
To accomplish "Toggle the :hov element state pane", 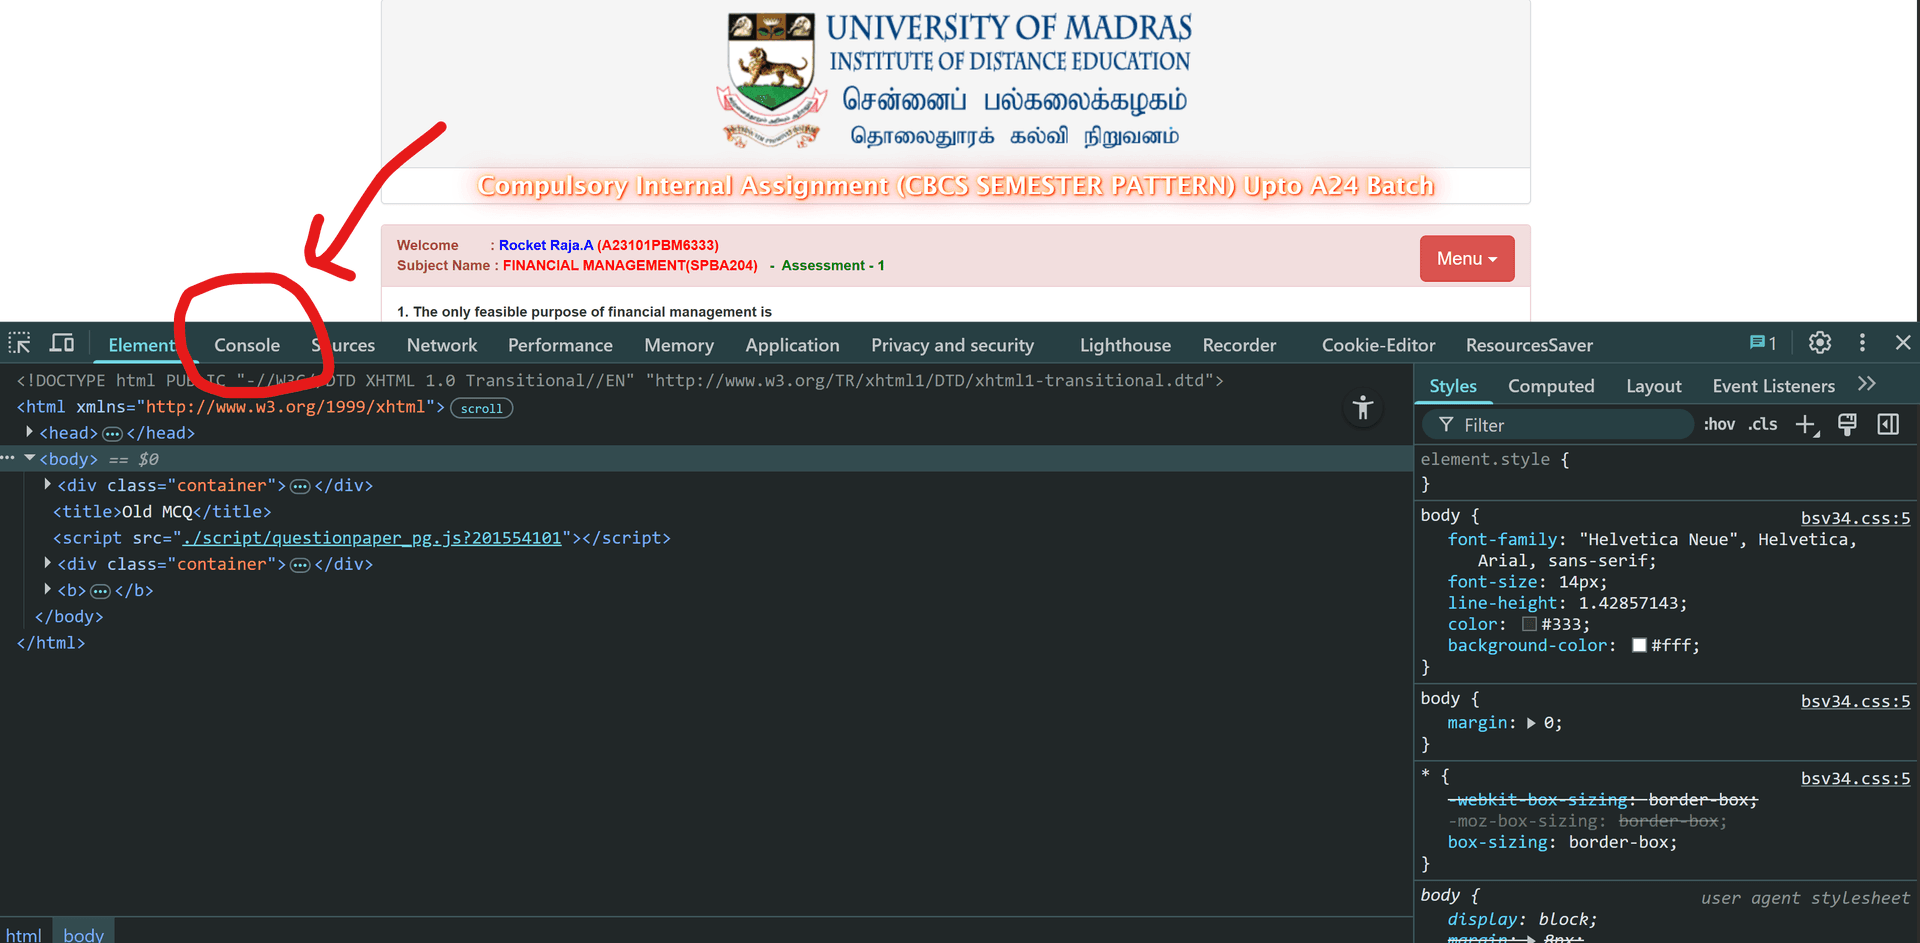I will 1718,424.
